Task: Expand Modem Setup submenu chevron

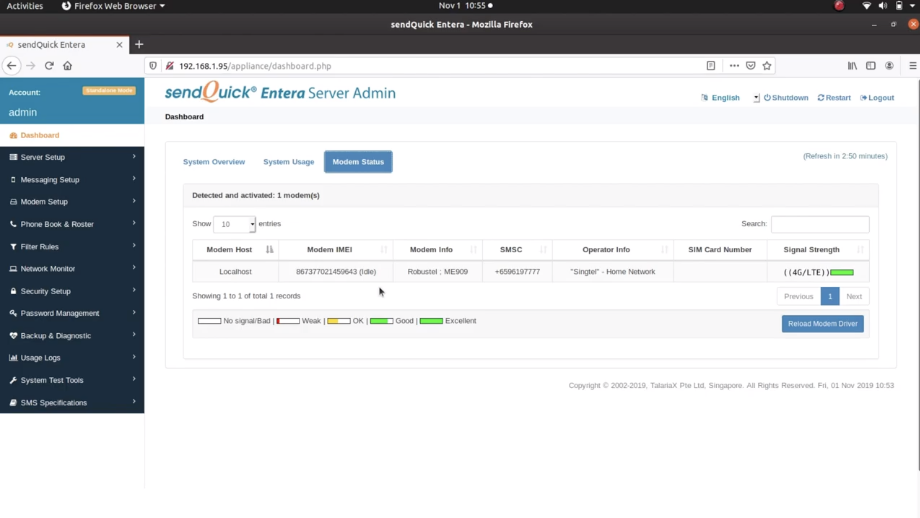Action: pyautogui.click(x=134, y=201)
